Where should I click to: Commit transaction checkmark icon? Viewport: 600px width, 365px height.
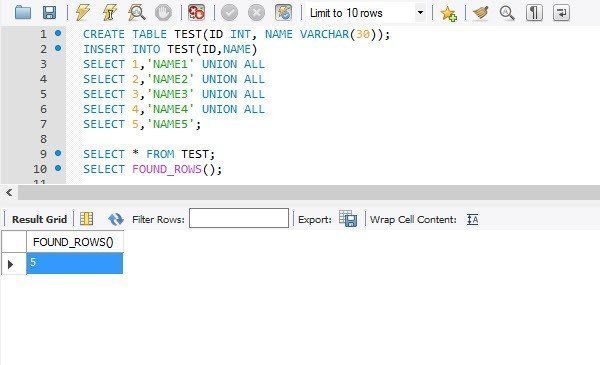tap(229, 13)
